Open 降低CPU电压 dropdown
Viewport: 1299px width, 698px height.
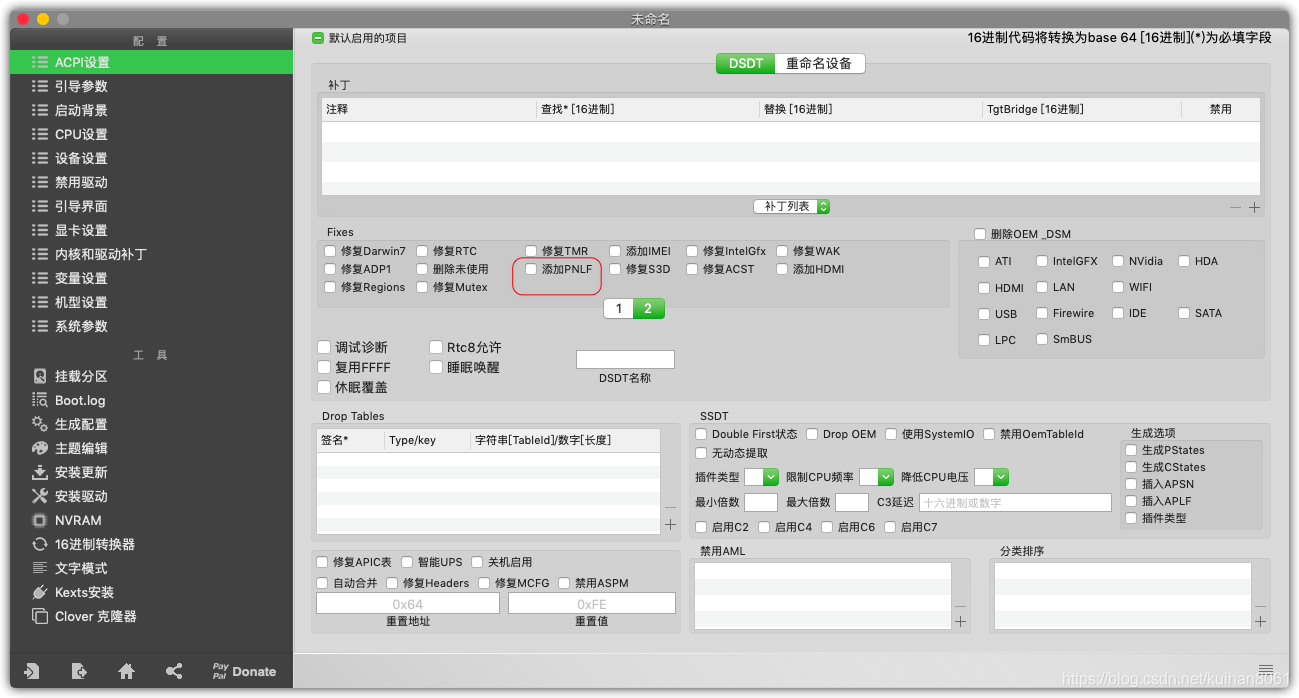991,477
